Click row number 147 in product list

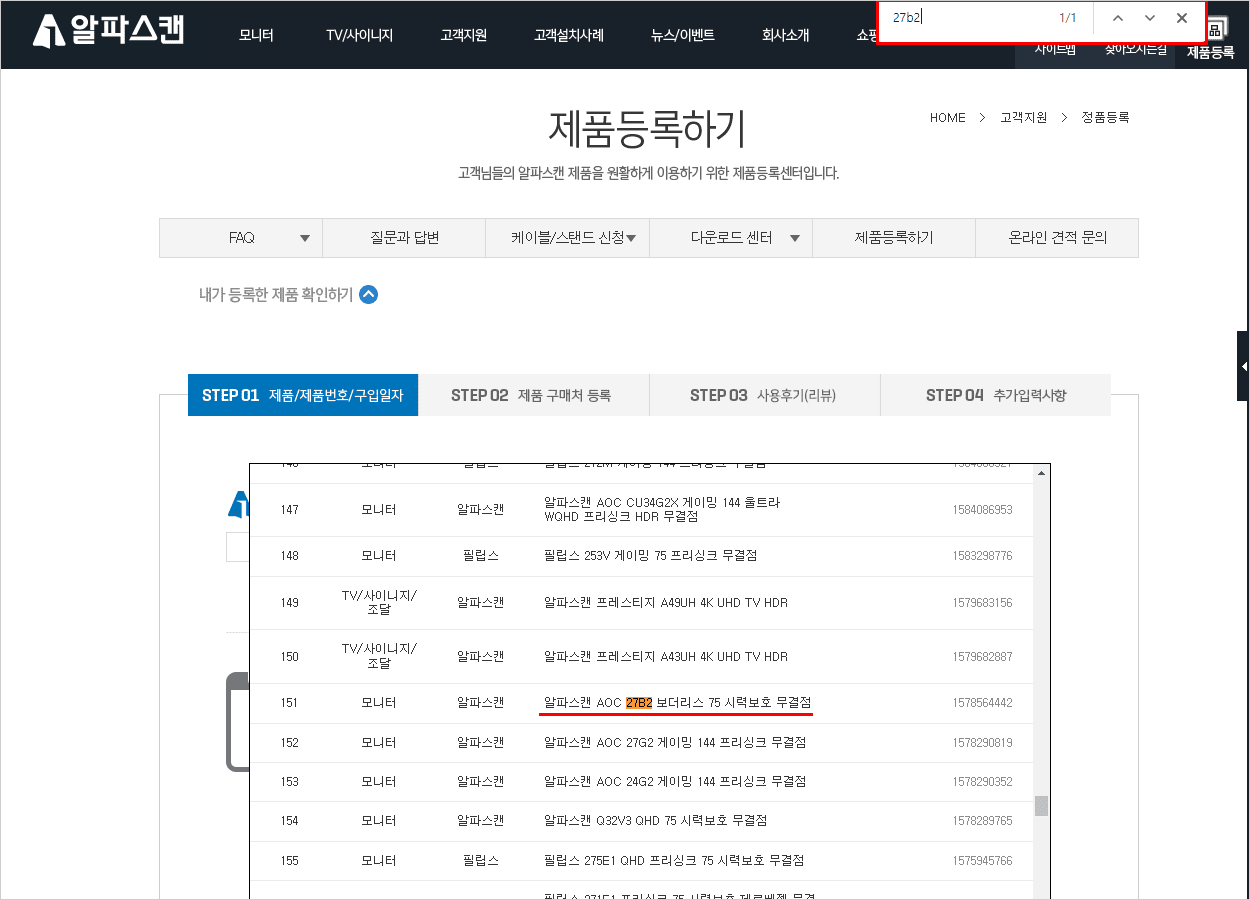pyautogui.click(x=290, y=509)
